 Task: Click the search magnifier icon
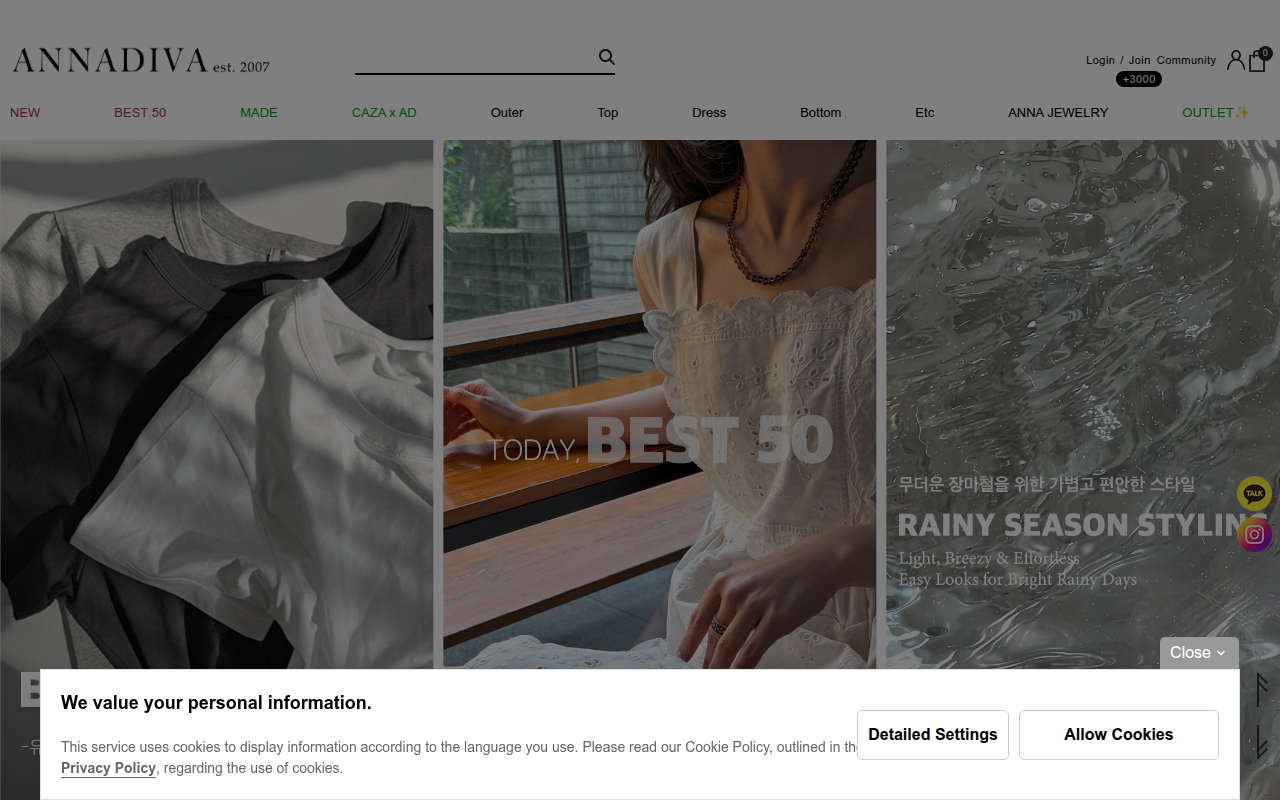click(606, 57)
